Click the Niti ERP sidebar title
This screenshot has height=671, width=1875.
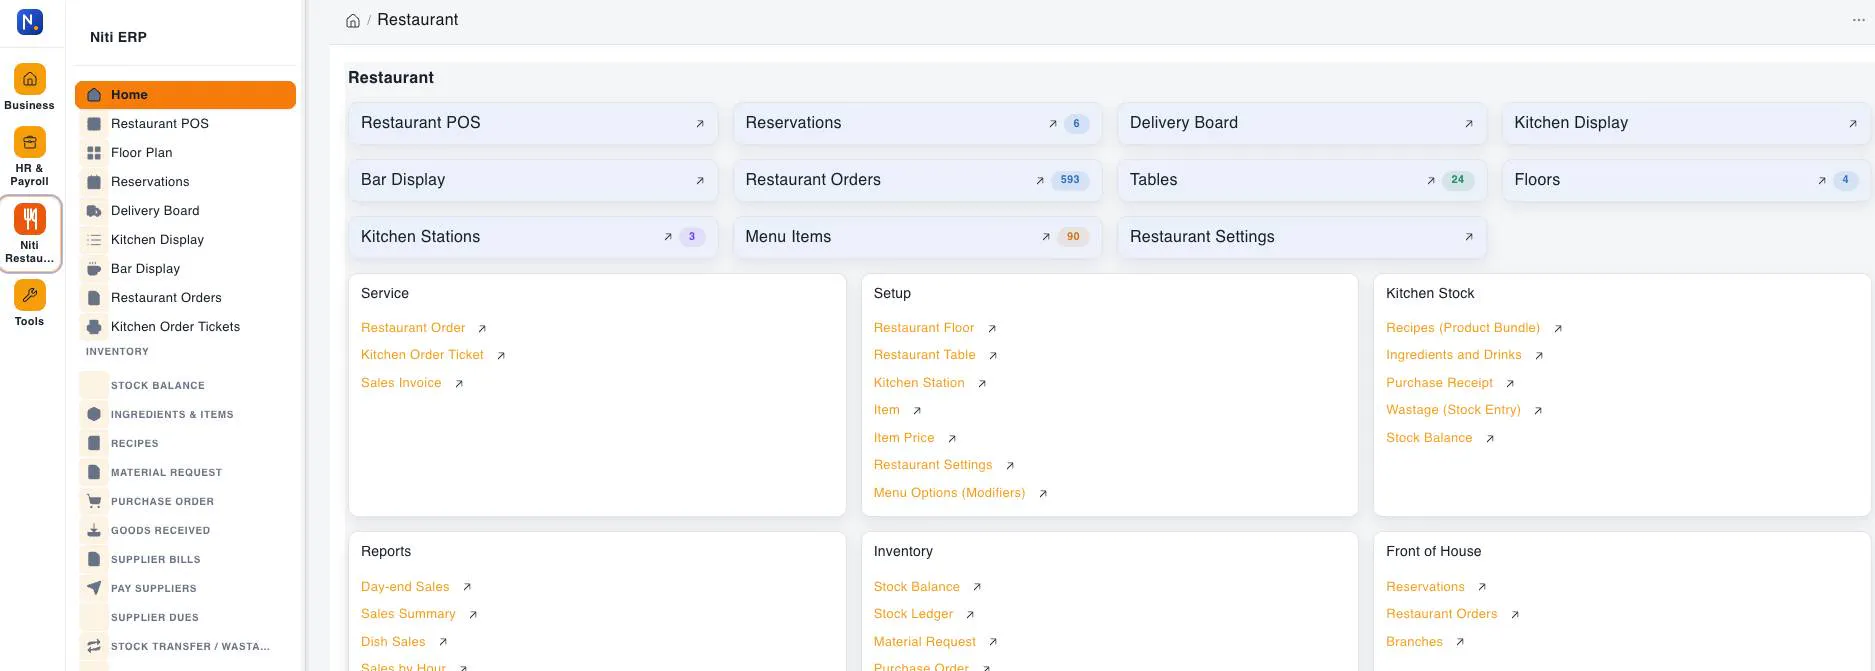pyautogui.click(x=118, y=37)
